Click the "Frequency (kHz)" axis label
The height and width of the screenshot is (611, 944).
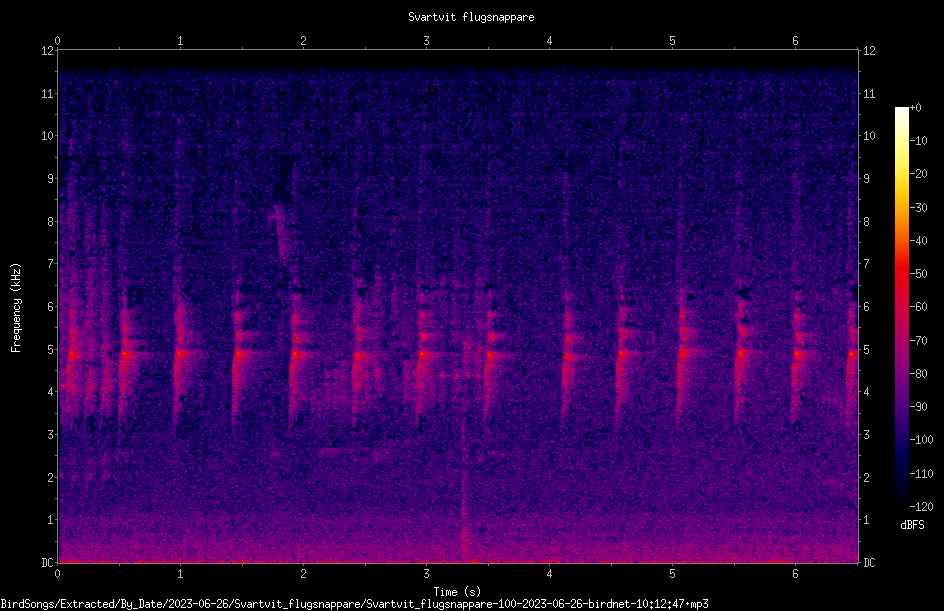16,307
